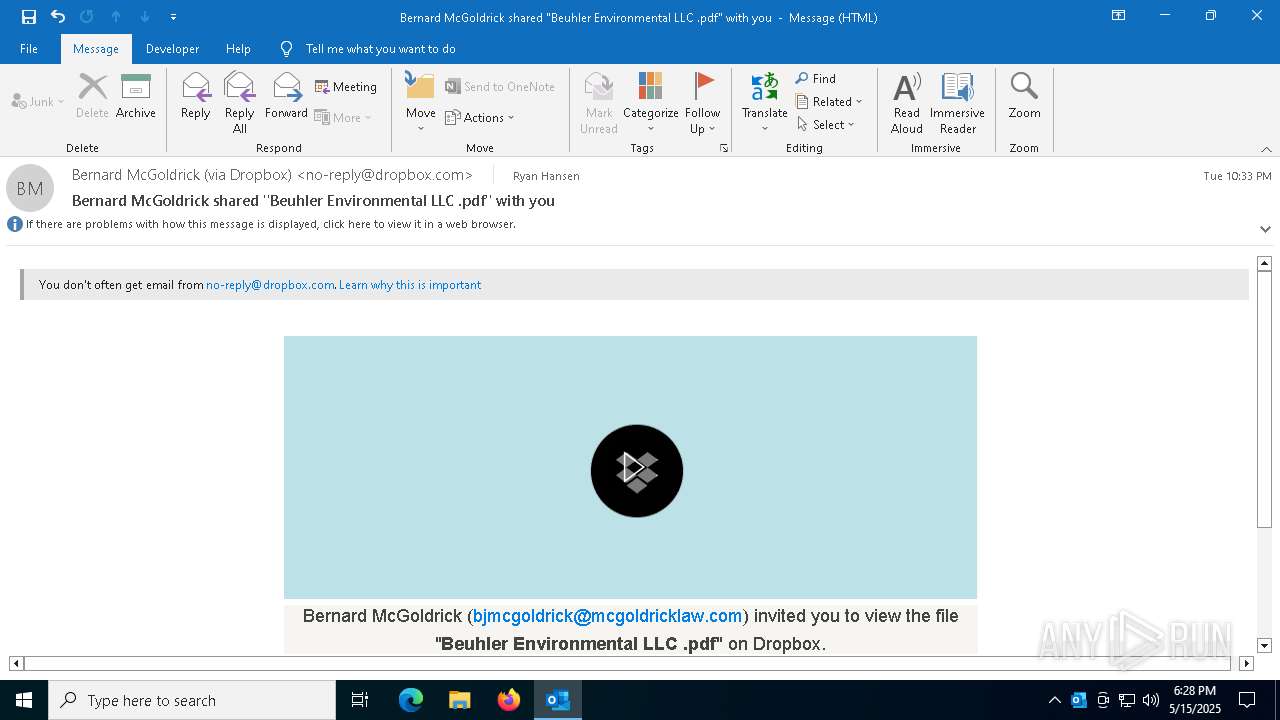1280x720 pixels.
Task: Open the Developer tab
Action: 172,49
